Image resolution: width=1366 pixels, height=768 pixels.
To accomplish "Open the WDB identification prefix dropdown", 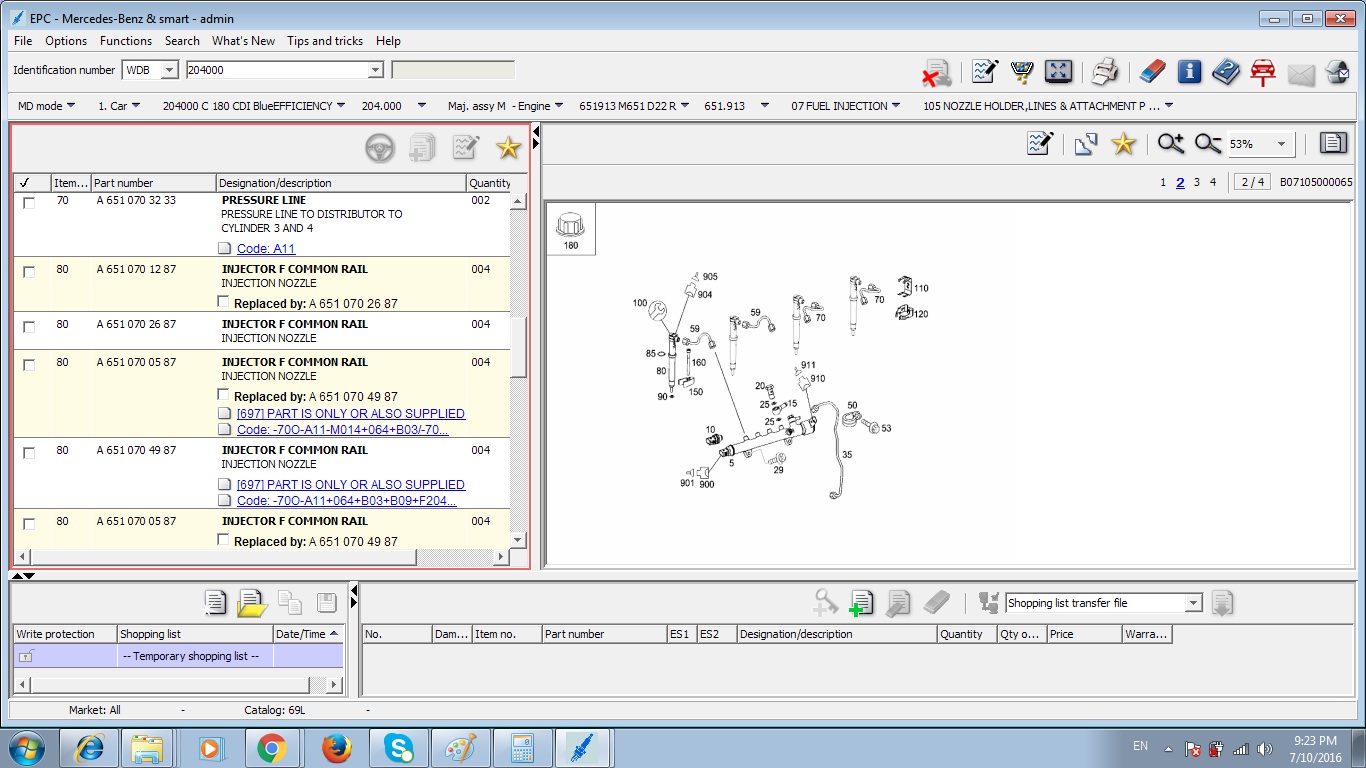I will coord(169,70).
